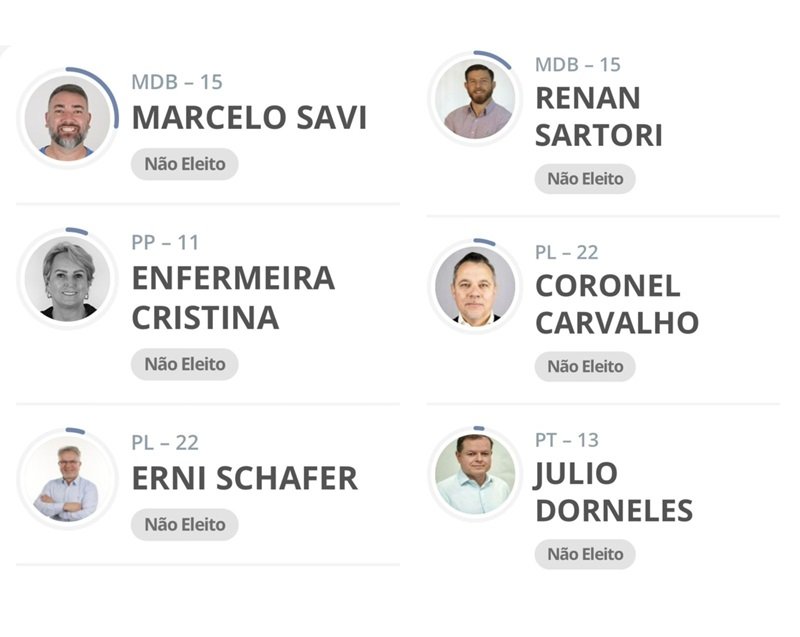
Task: Click Não Eleito tag under Coronel Carvalho
Action: coord(585,366)
